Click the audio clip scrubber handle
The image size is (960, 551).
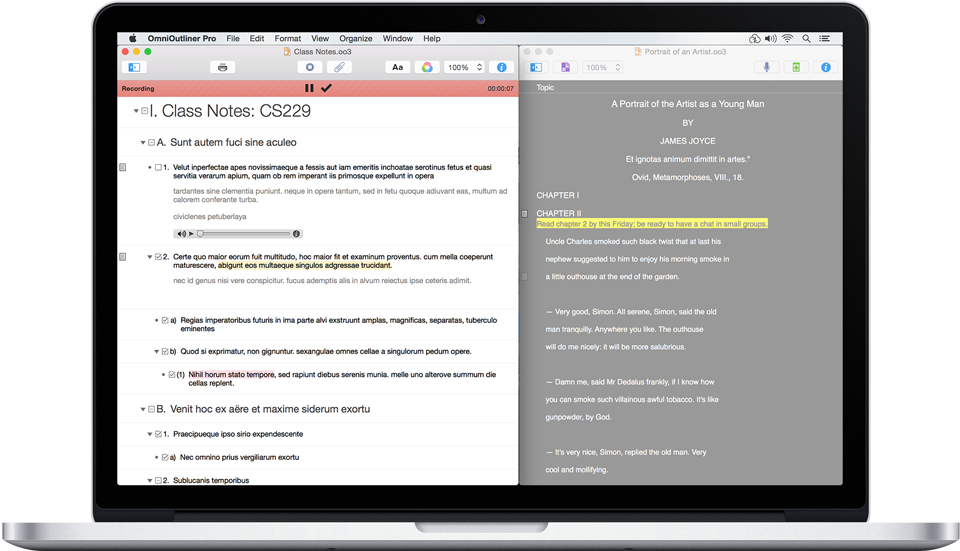[200, 234]
